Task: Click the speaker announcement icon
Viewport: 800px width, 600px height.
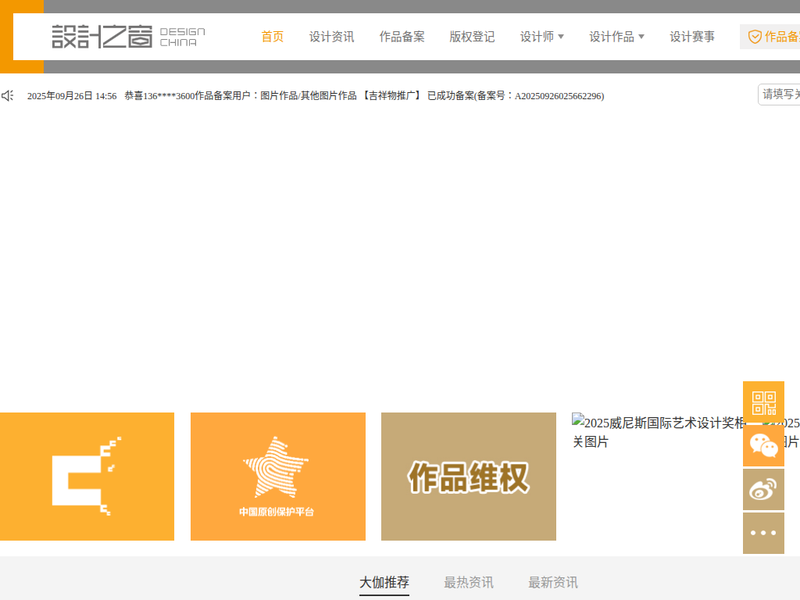Action: click(8, 96)
